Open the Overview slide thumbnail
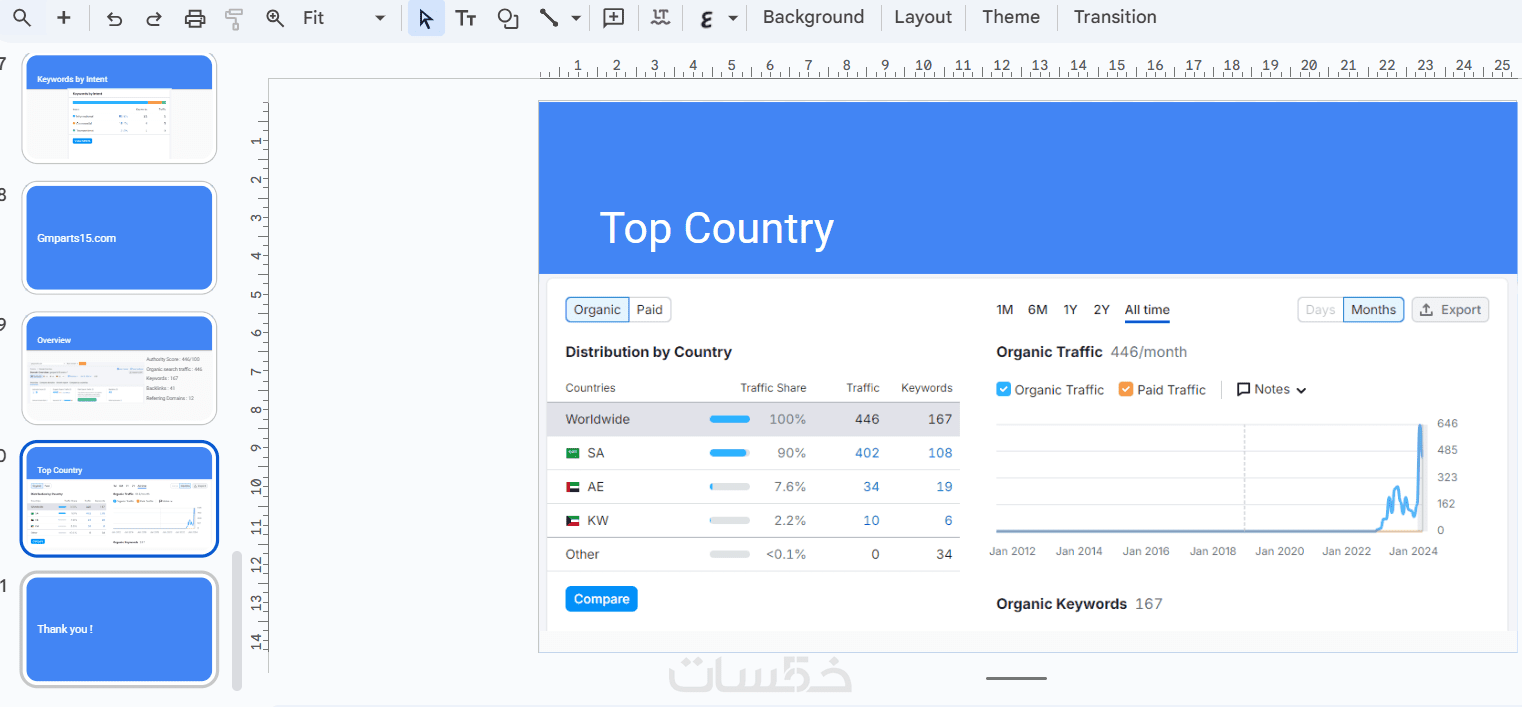Screen dimensions: 1522x707 point(119,369)
